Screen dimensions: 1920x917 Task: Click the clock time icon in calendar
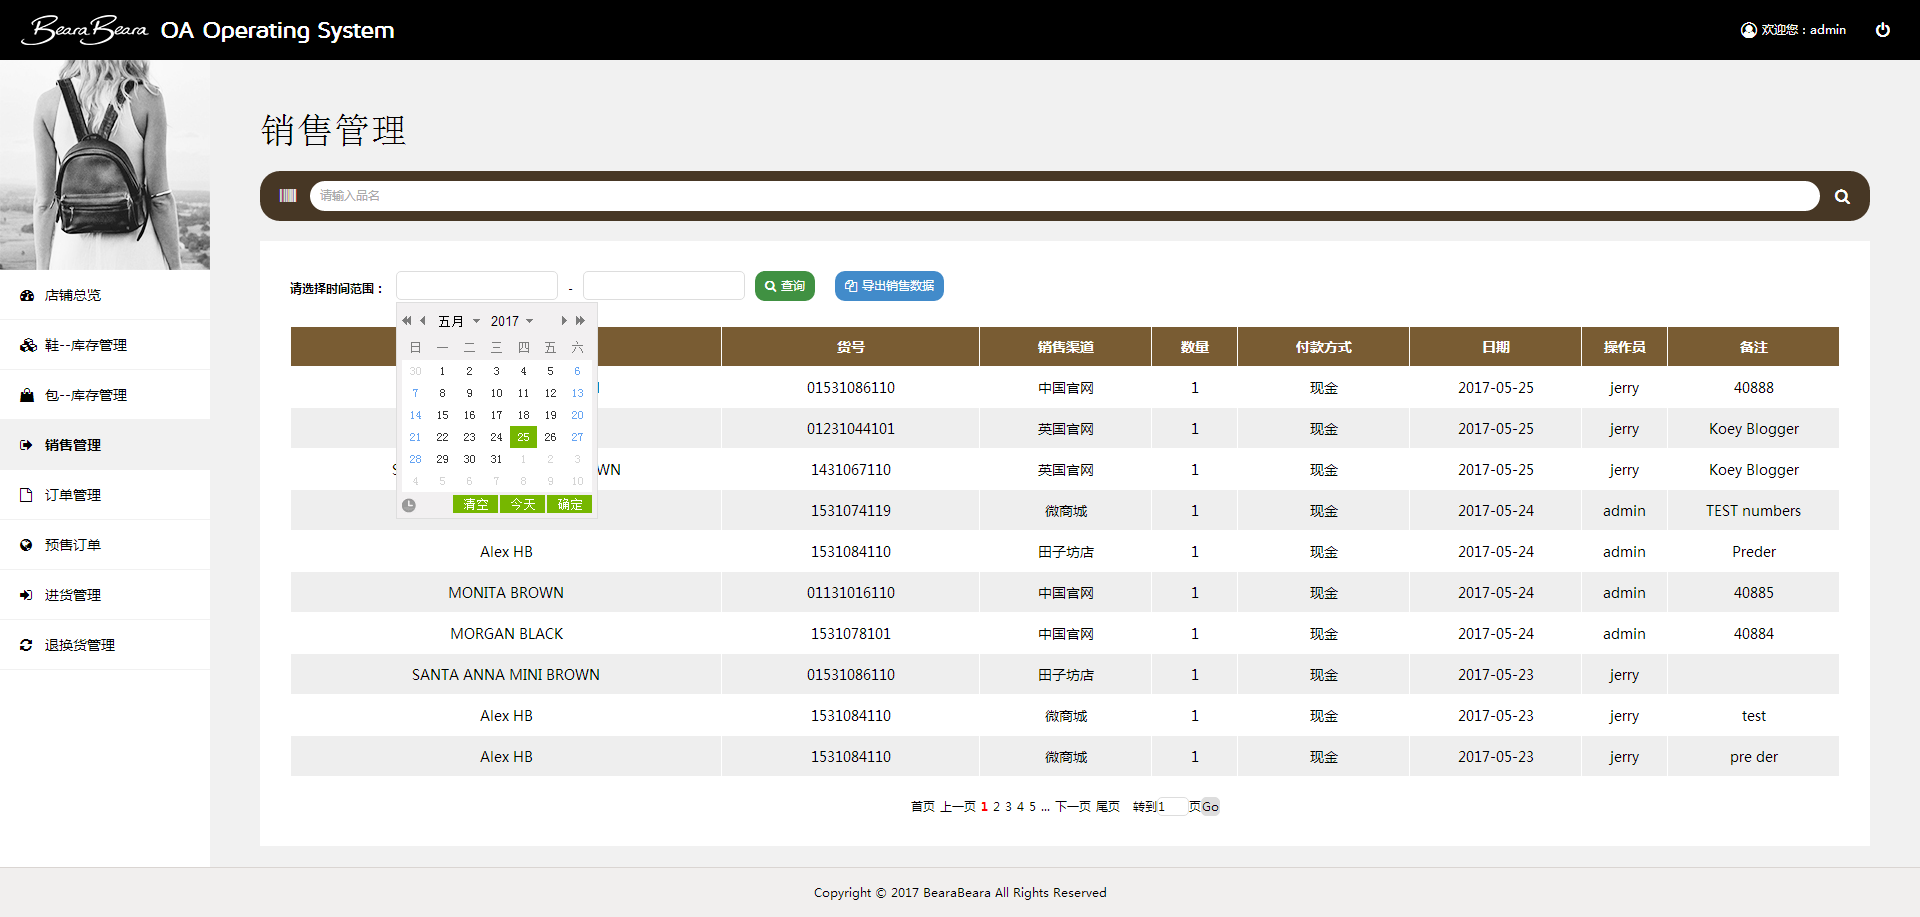pos(409,505)
